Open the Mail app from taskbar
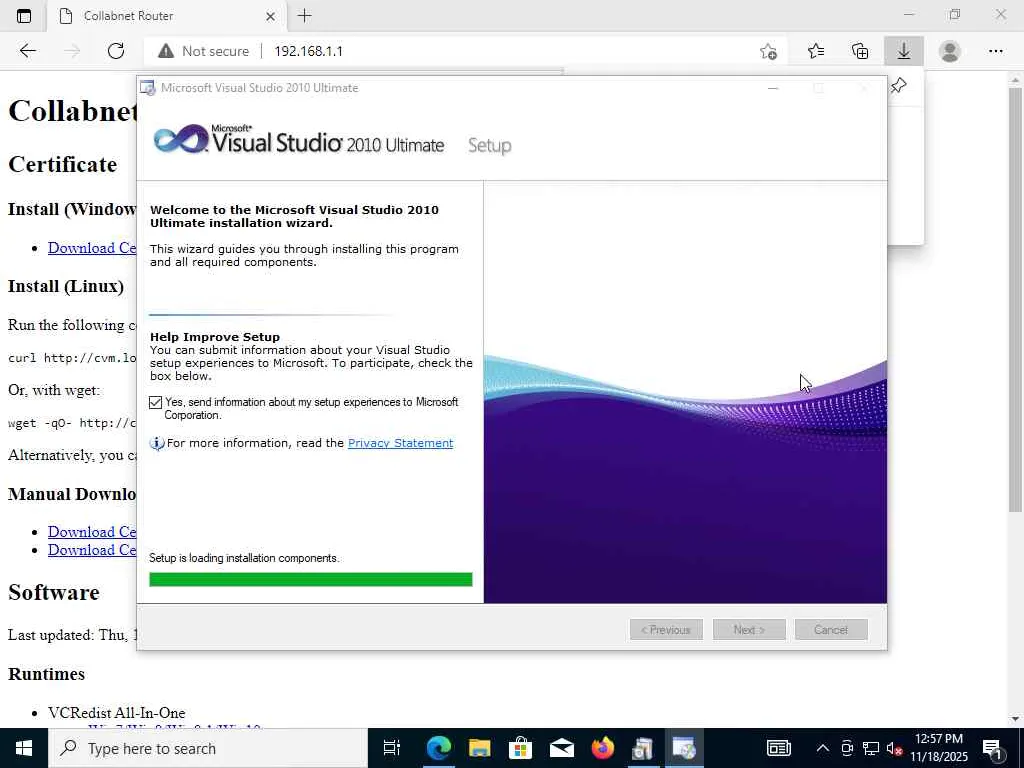The width and height of the screenshot is (1024, 768). point(562,748)
